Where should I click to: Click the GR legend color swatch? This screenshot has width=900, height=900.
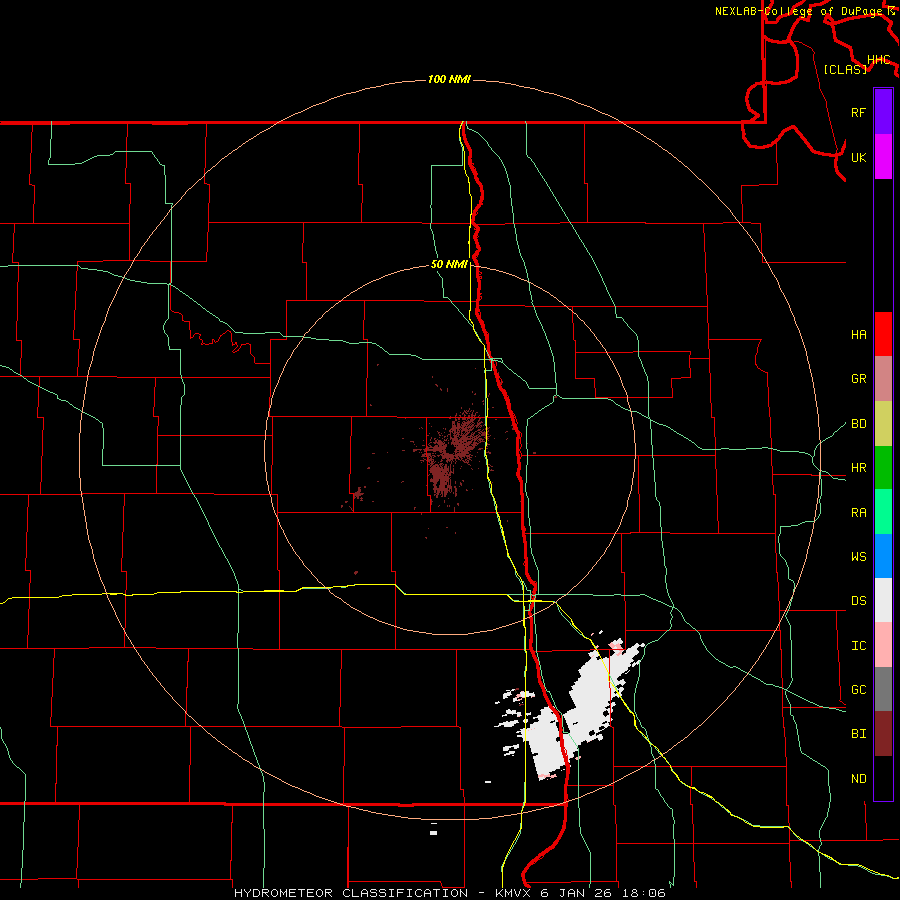pos(883,378)
